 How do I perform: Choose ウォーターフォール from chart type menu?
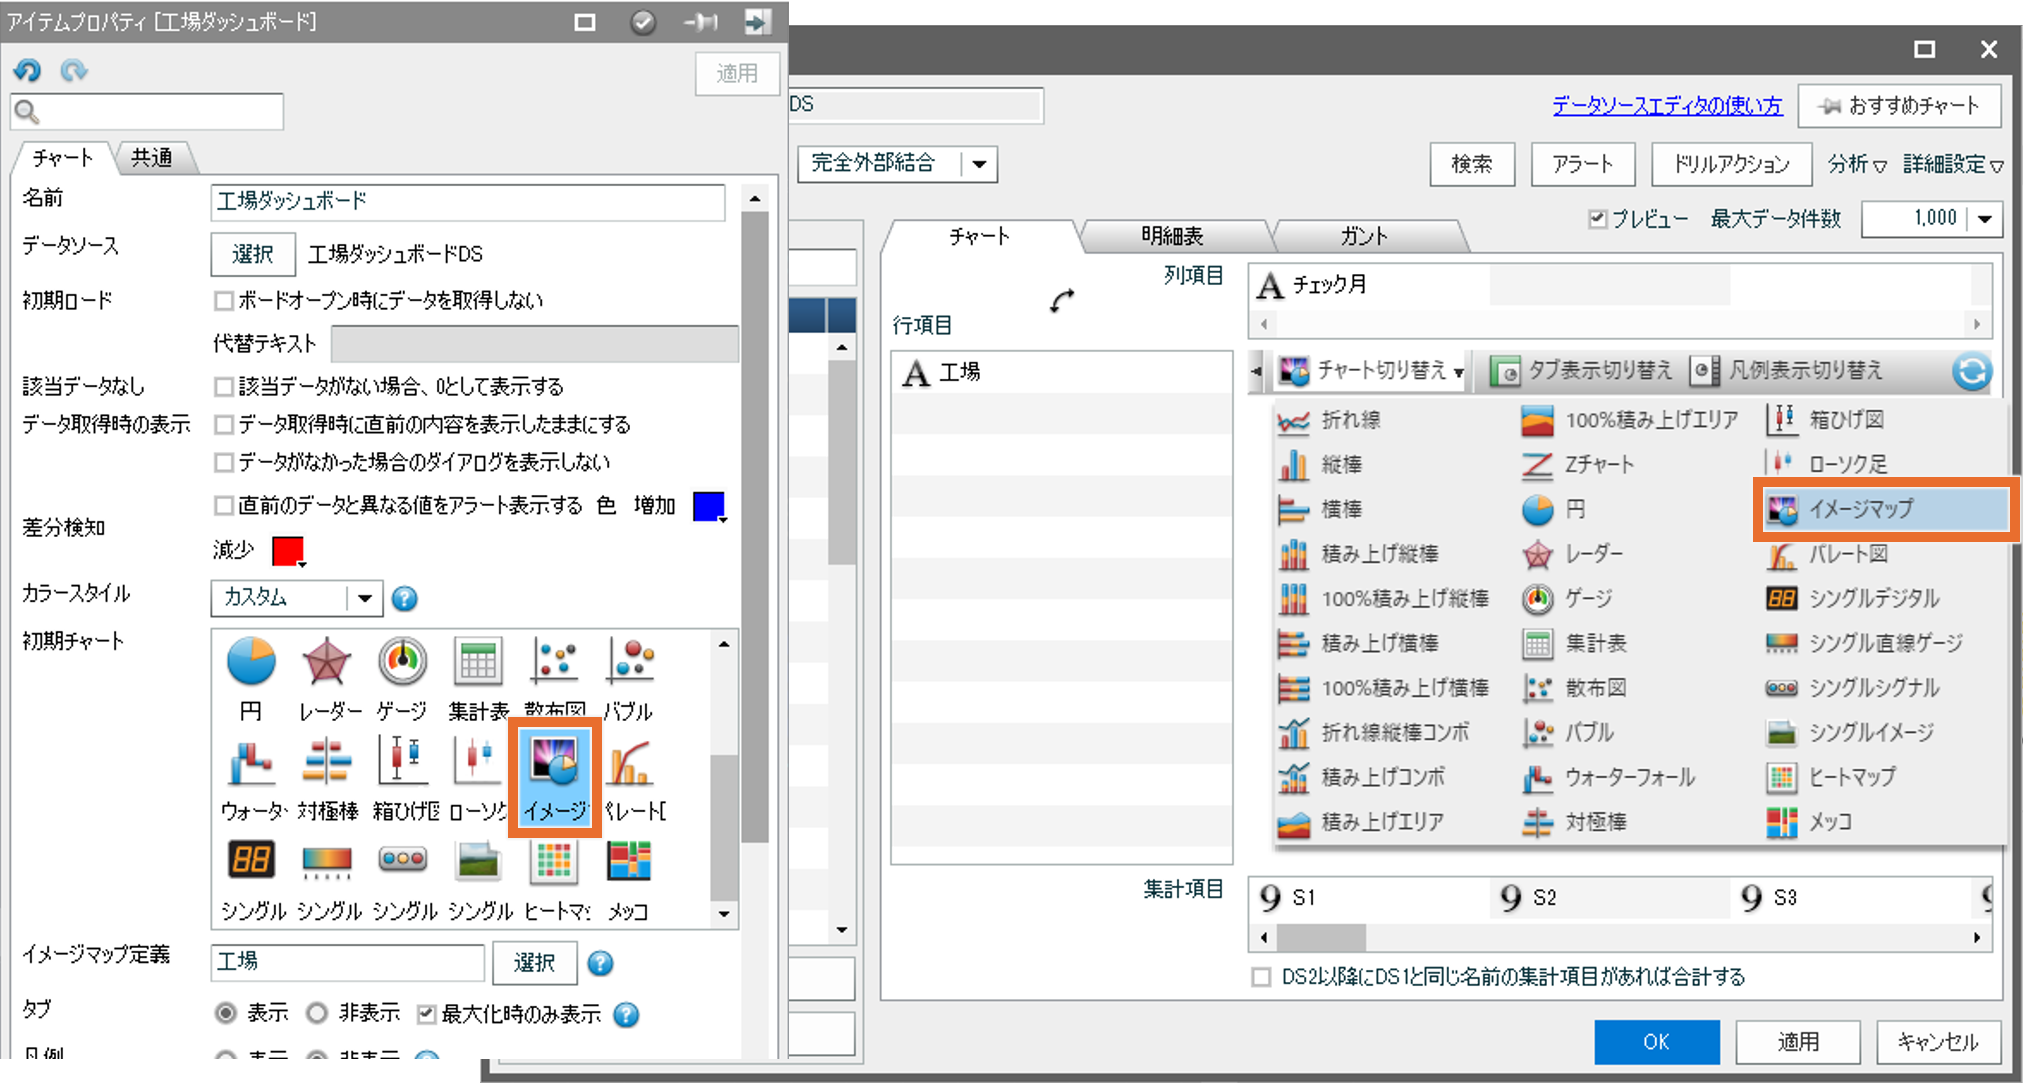(1609, 777)
